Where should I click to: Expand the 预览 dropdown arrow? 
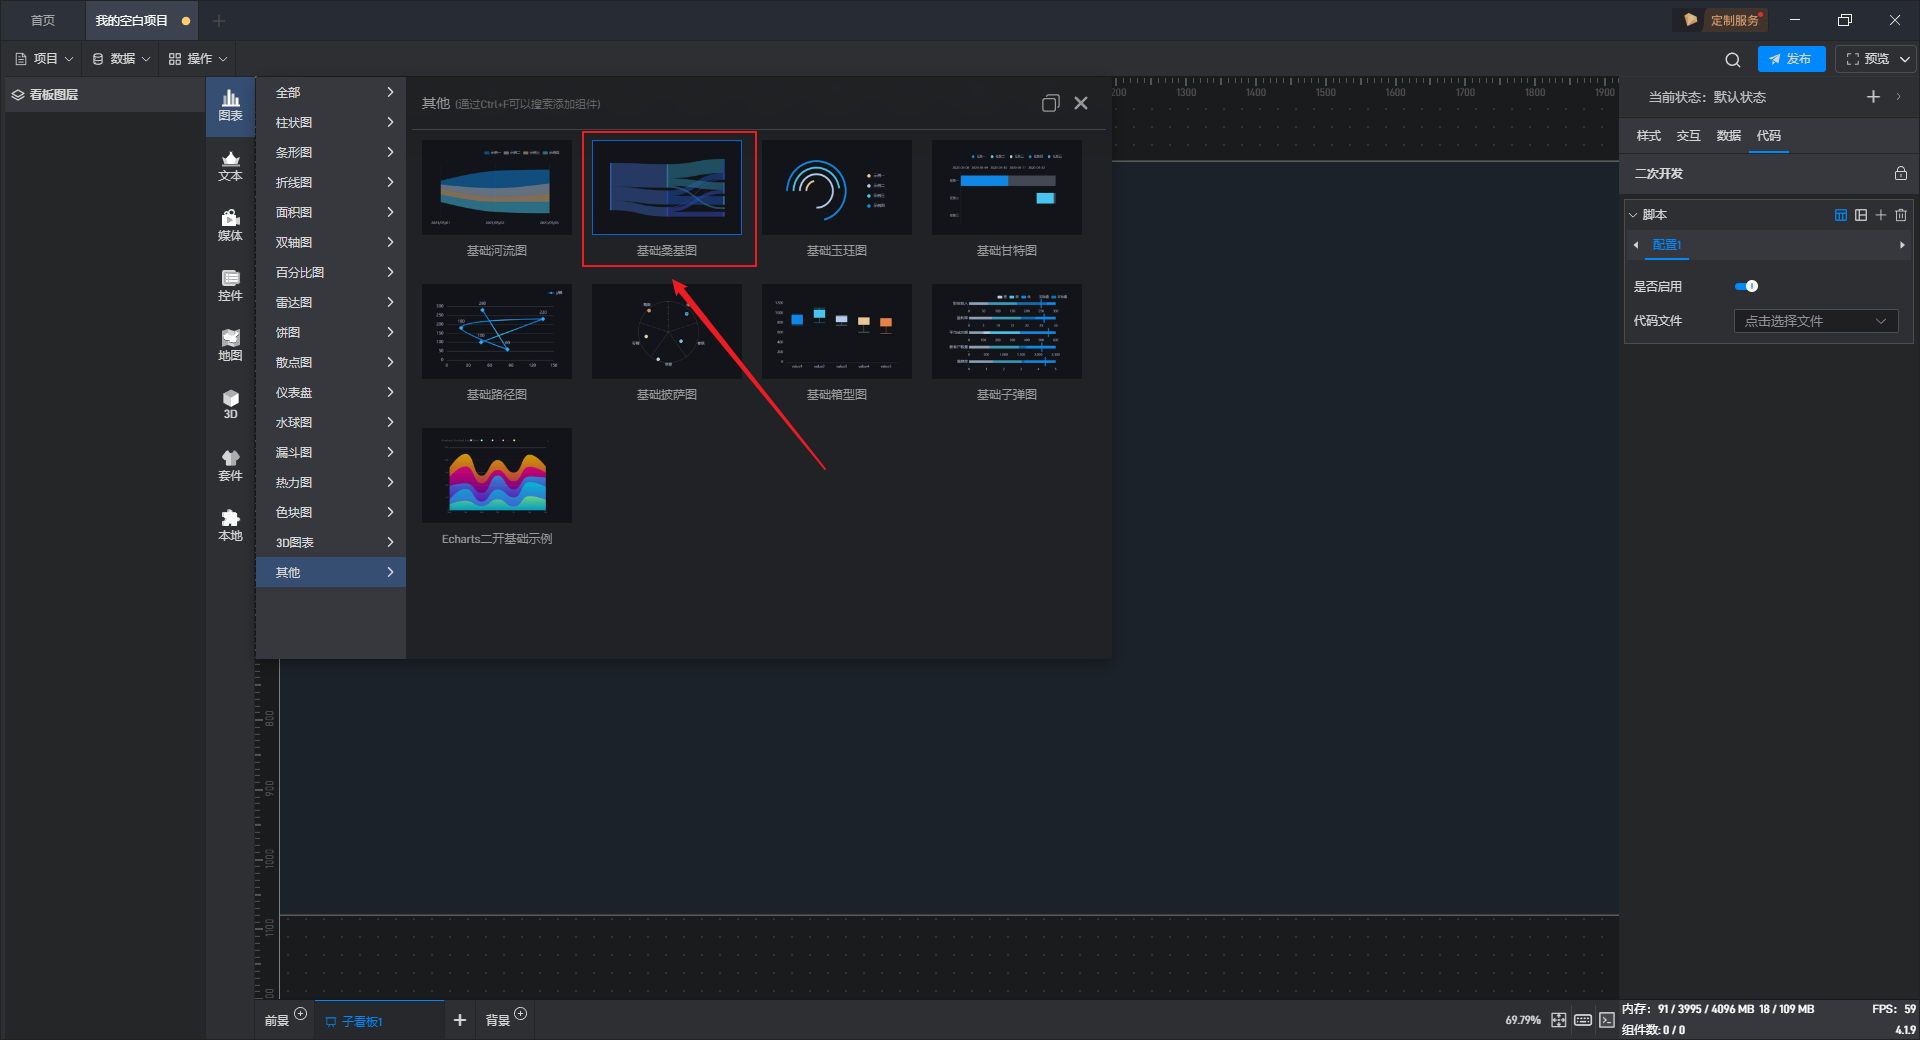[x=1905, y=60]
